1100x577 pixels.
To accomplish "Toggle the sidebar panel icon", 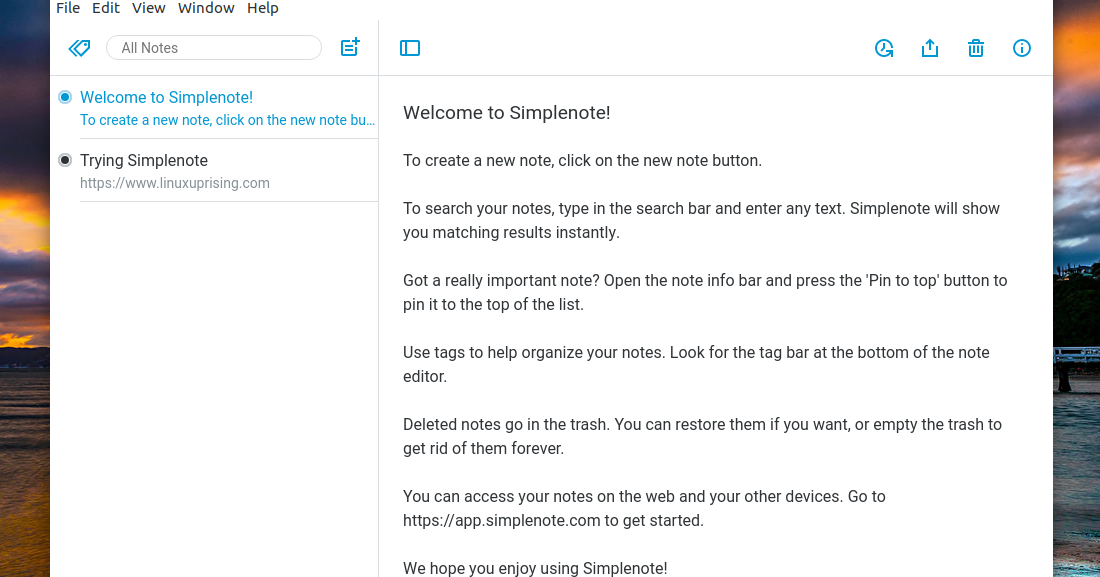I will [410, 48].
